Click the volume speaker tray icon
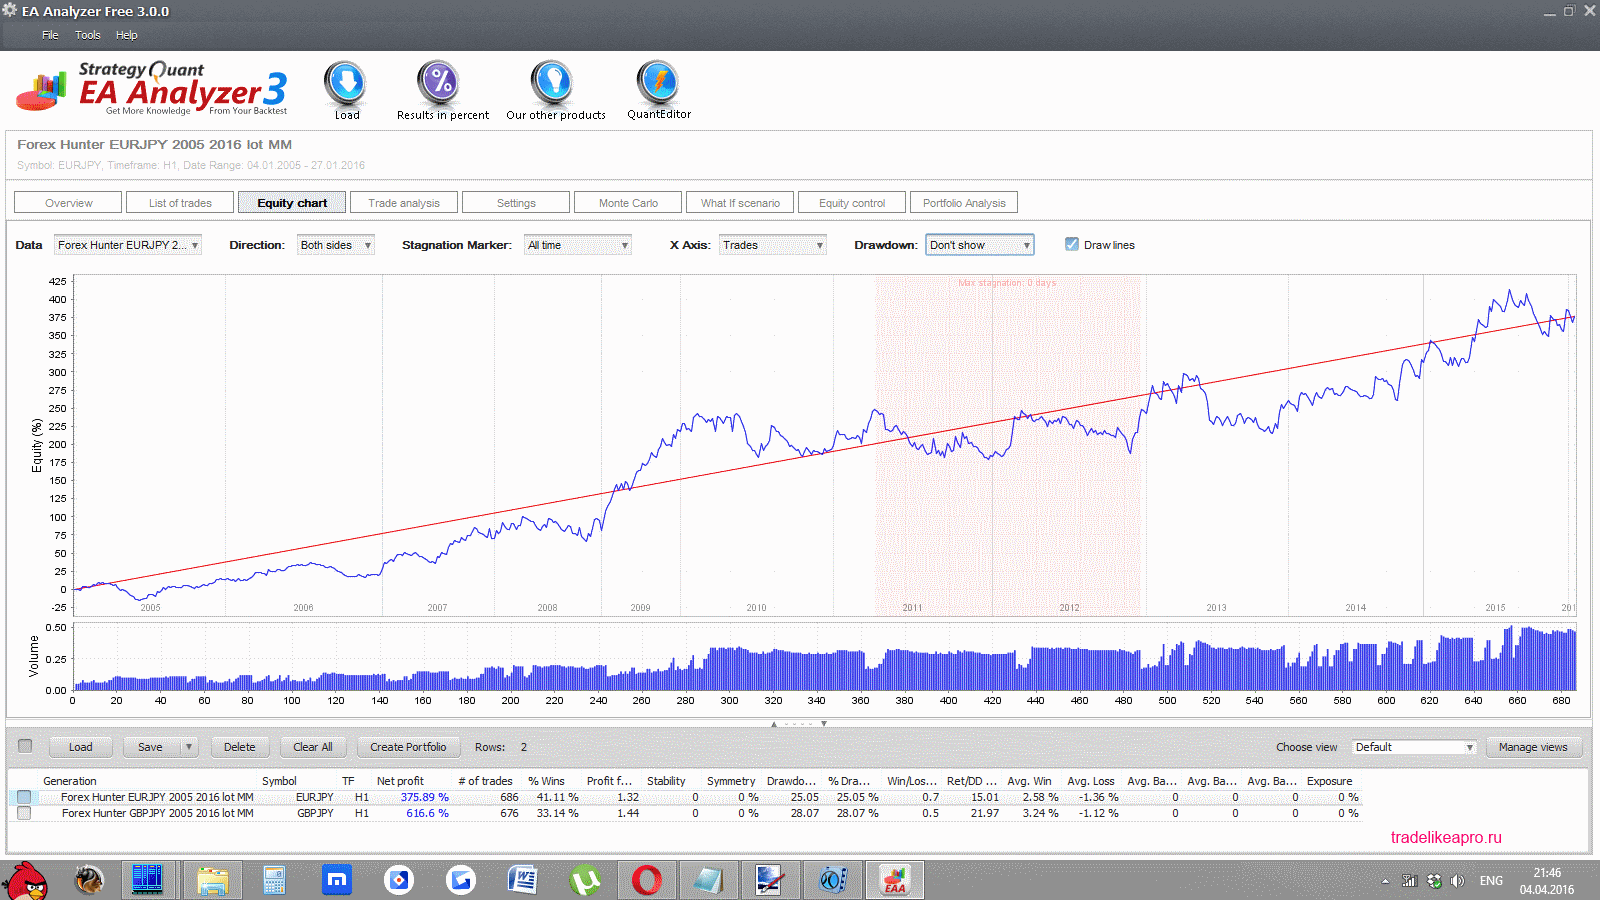The image size is (1600, 900). 1457,881
